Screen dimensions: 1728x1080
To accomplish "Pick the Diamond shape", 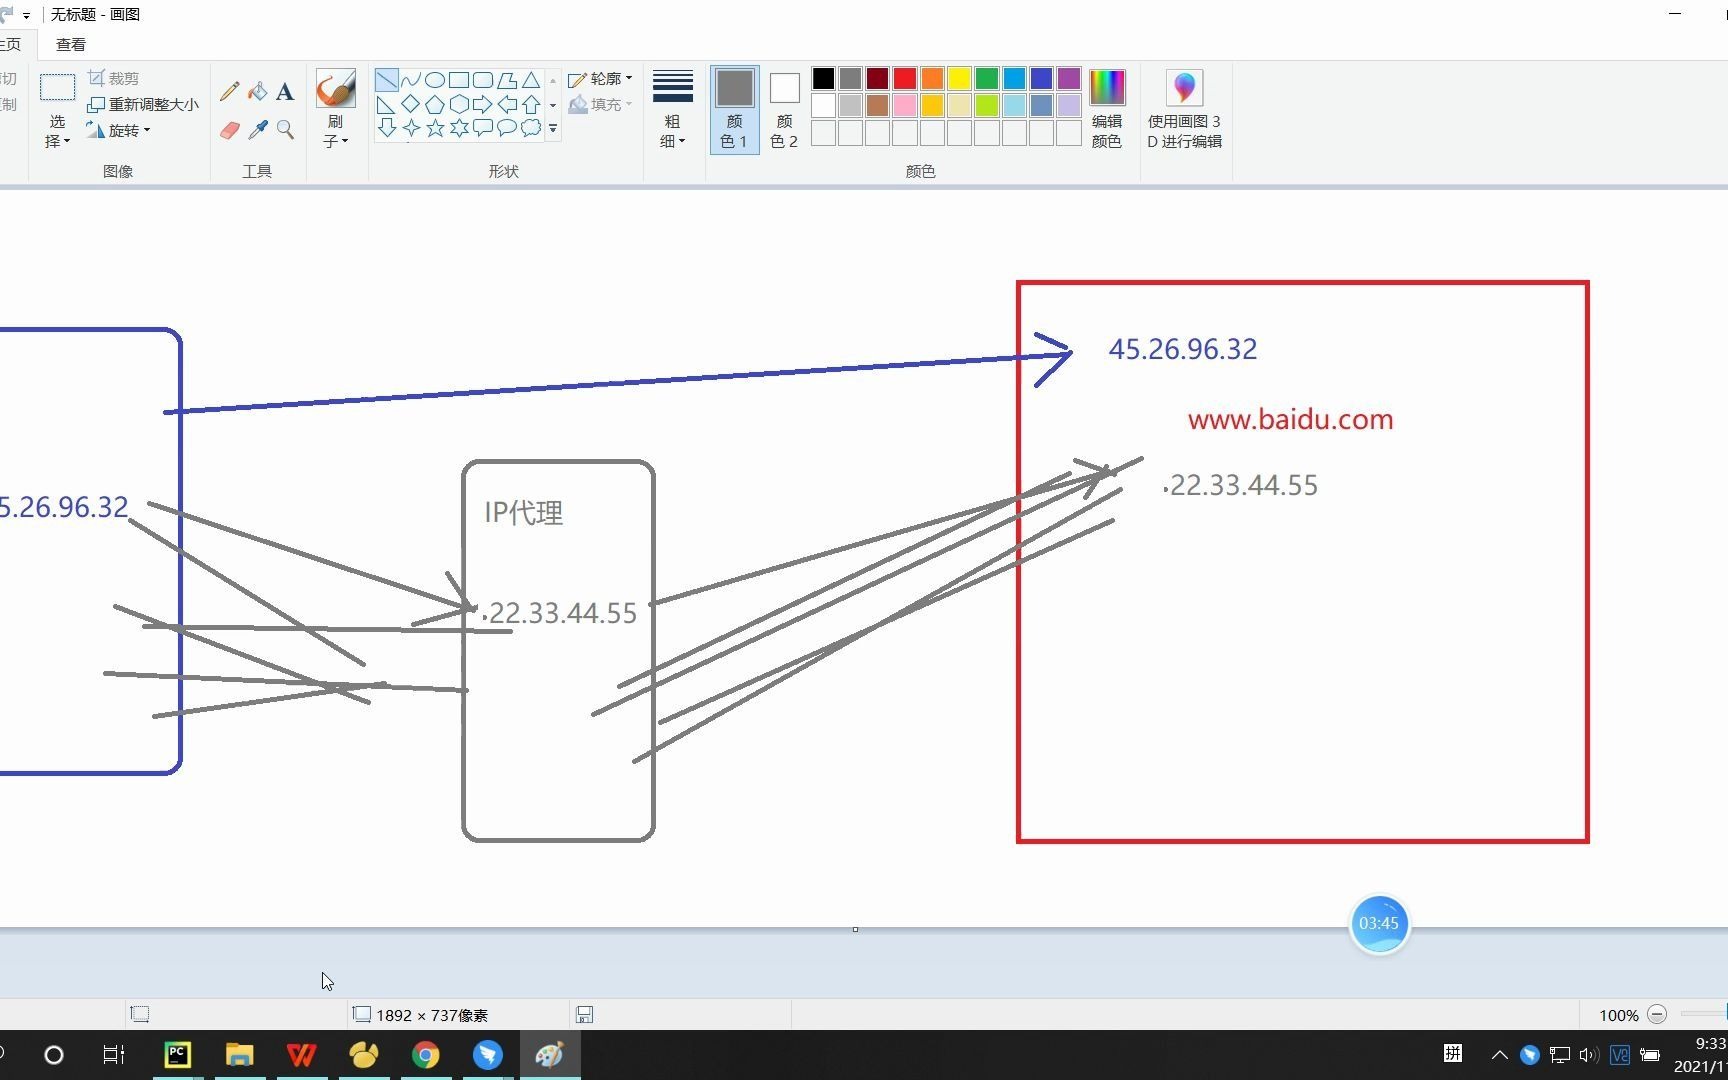I will tap(410, 104).
